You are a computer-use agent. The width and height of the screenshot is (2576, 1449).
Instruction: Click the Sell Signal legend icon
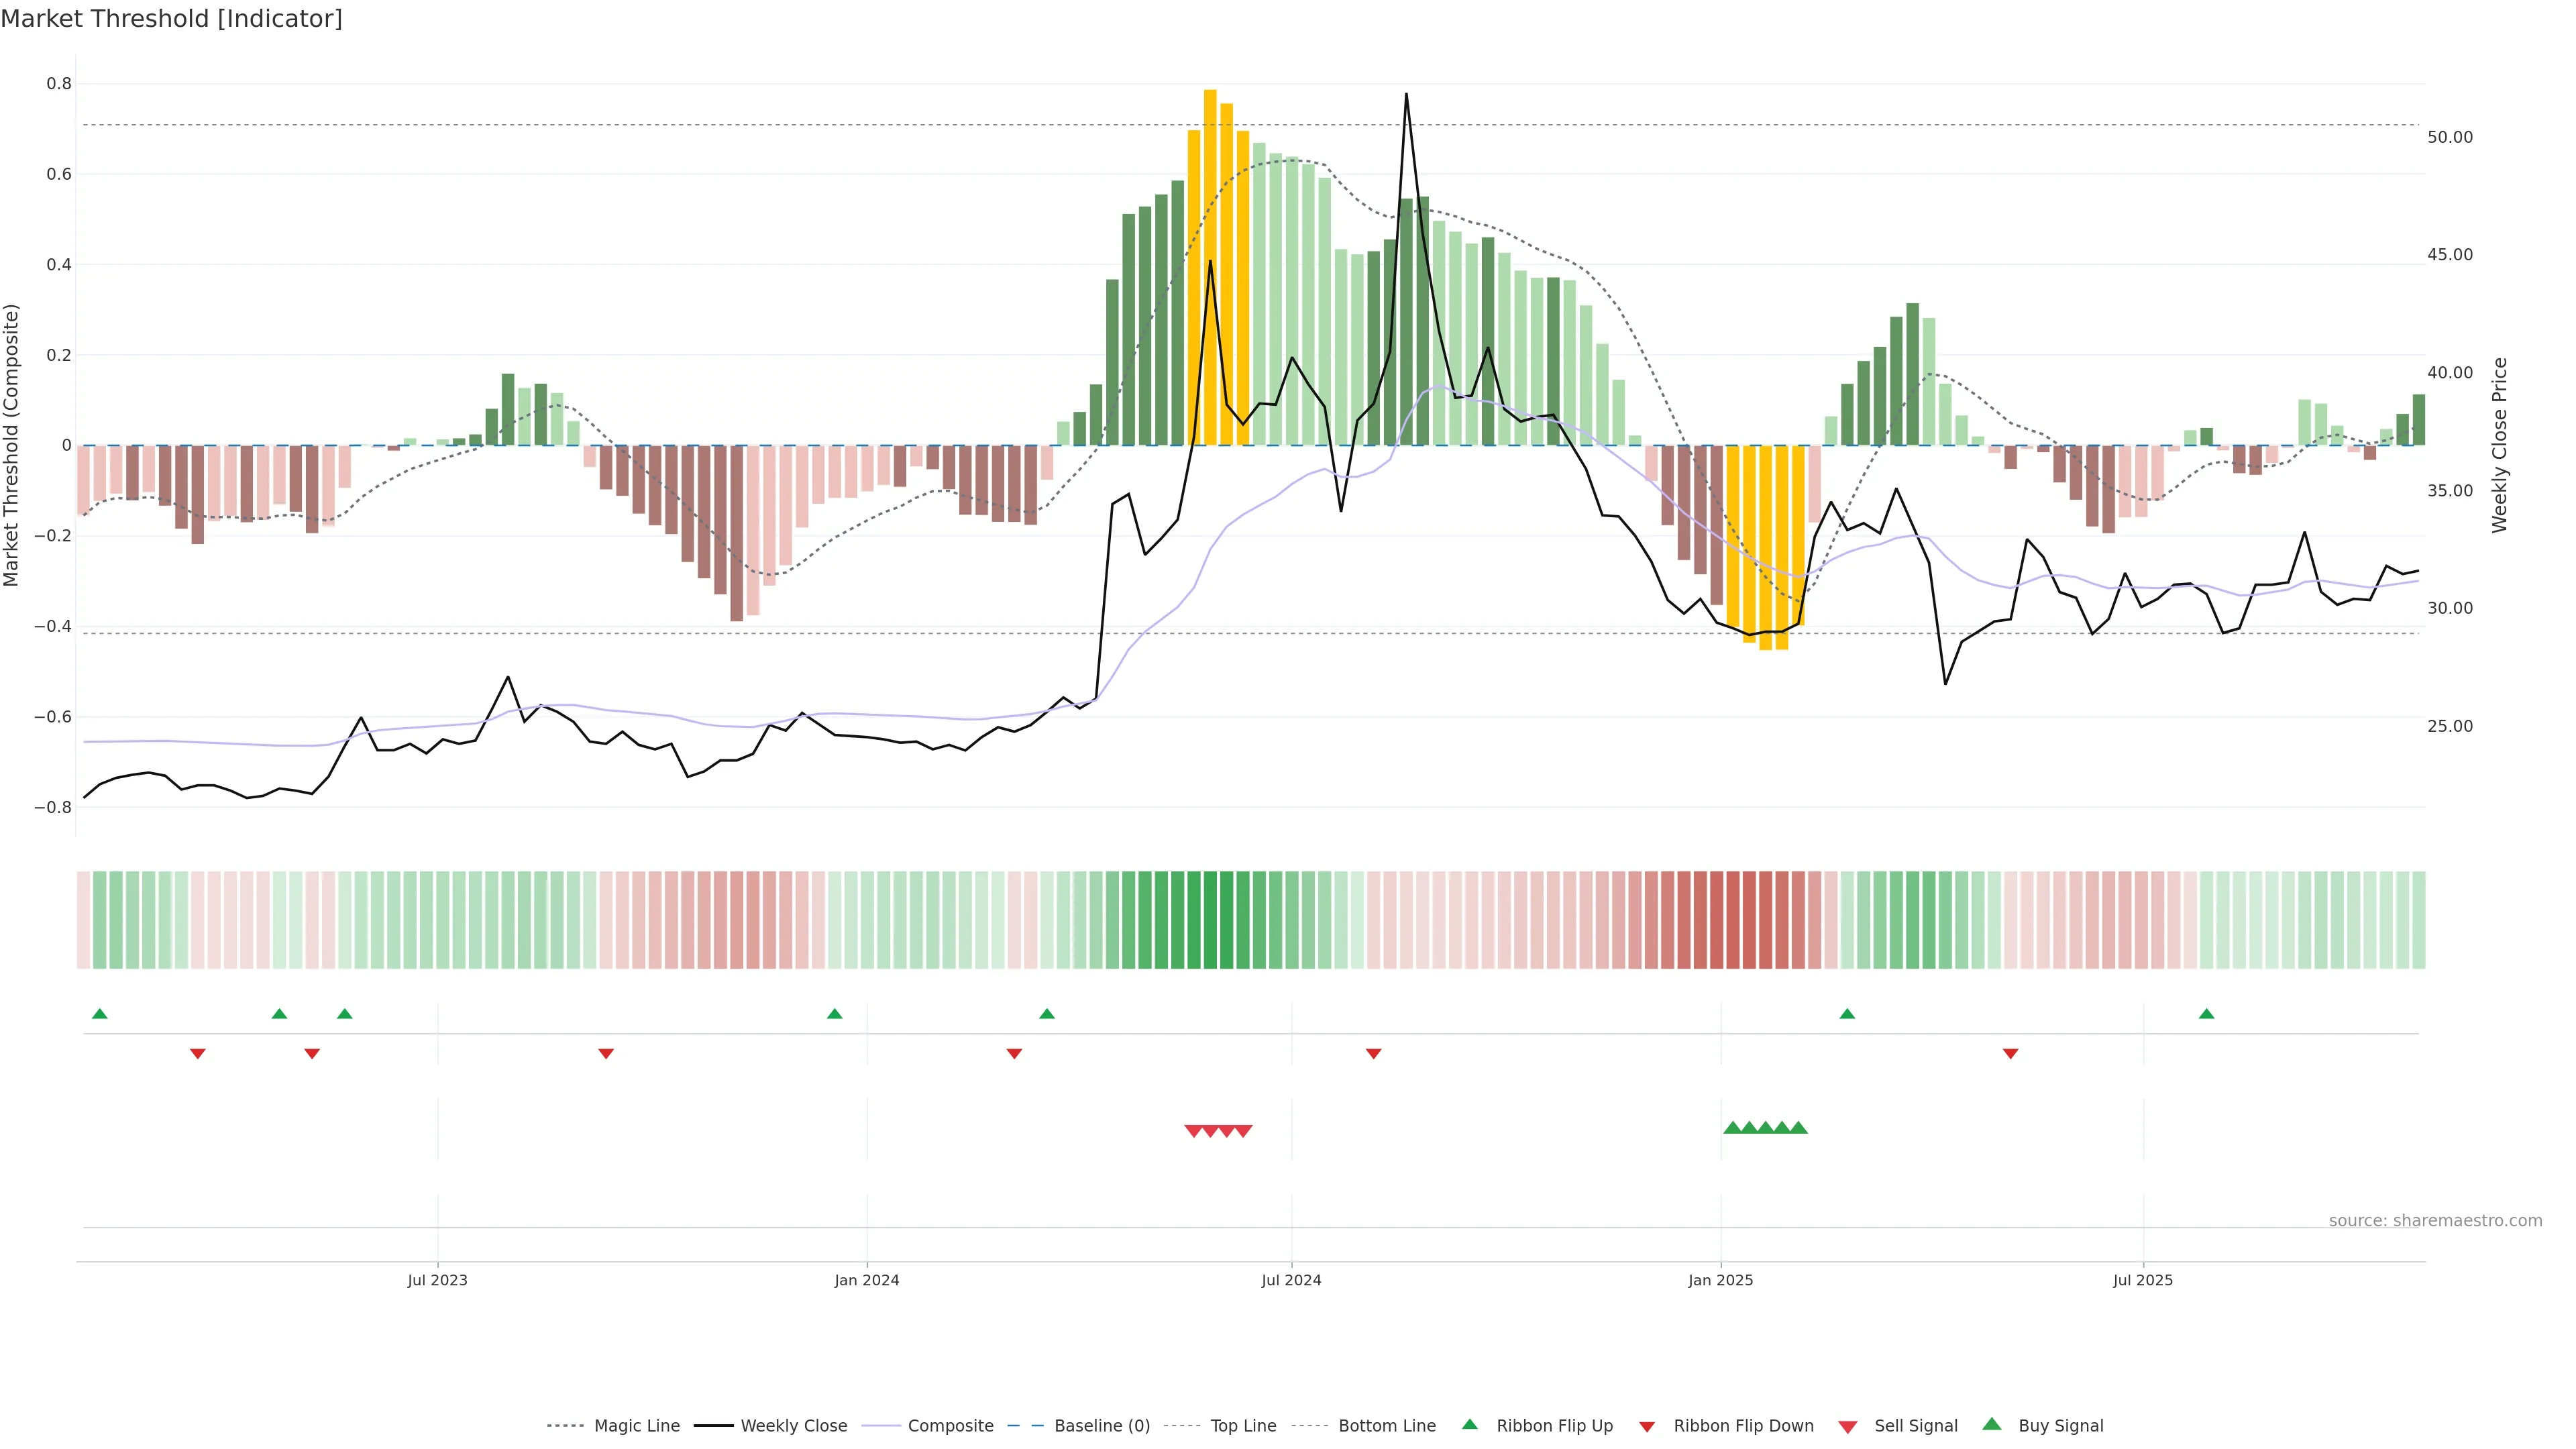(x=1847, y=1427)
